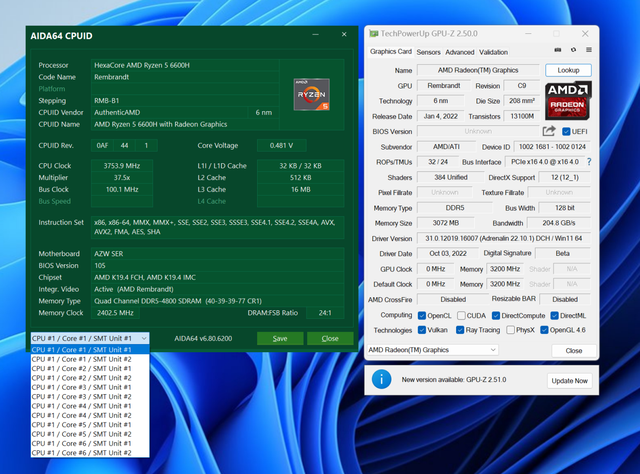Click the Driver Version field in GPU-Z
Image resolution: width=640 pixels, height=474 pixels.
click(x=504, y=238)
